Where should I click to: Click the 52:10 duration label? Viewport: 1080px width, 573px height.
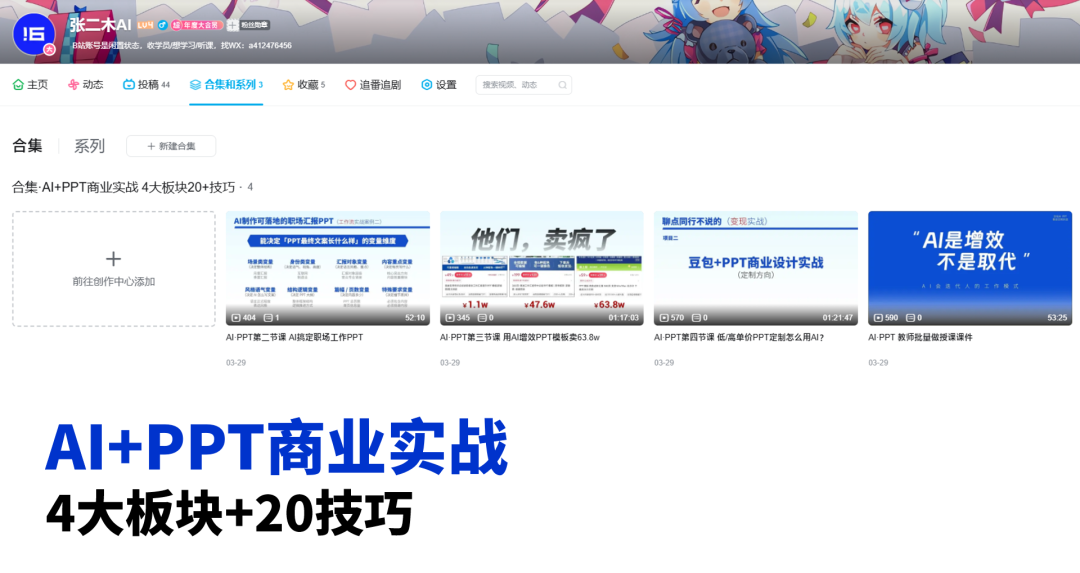(x=415, y=317)
